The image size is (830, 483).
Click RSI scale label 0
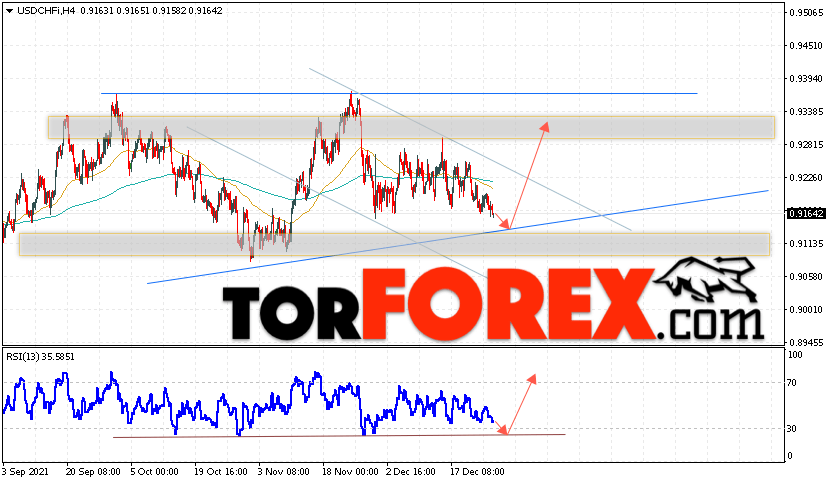pos(790,455)
